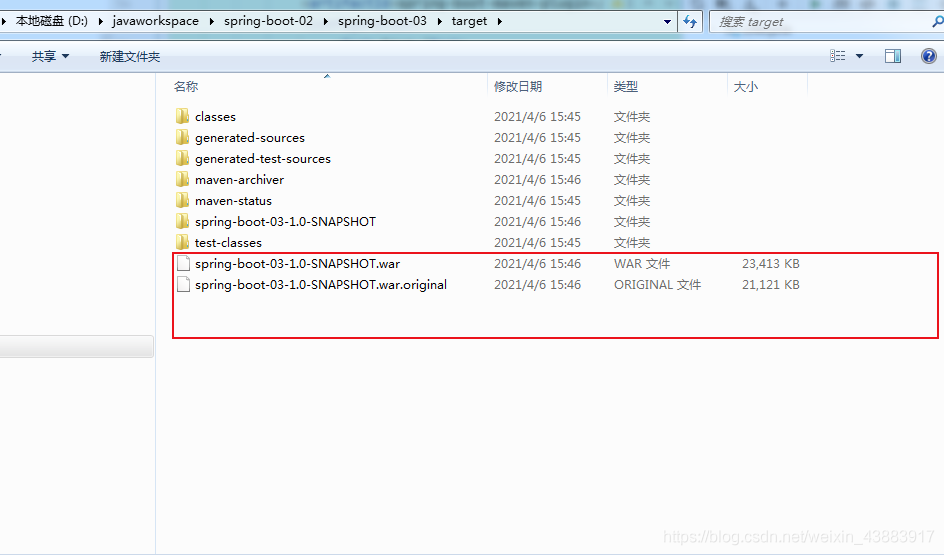
Task: Toggle the preview pane icon
Action: click(x=893, y=56)
